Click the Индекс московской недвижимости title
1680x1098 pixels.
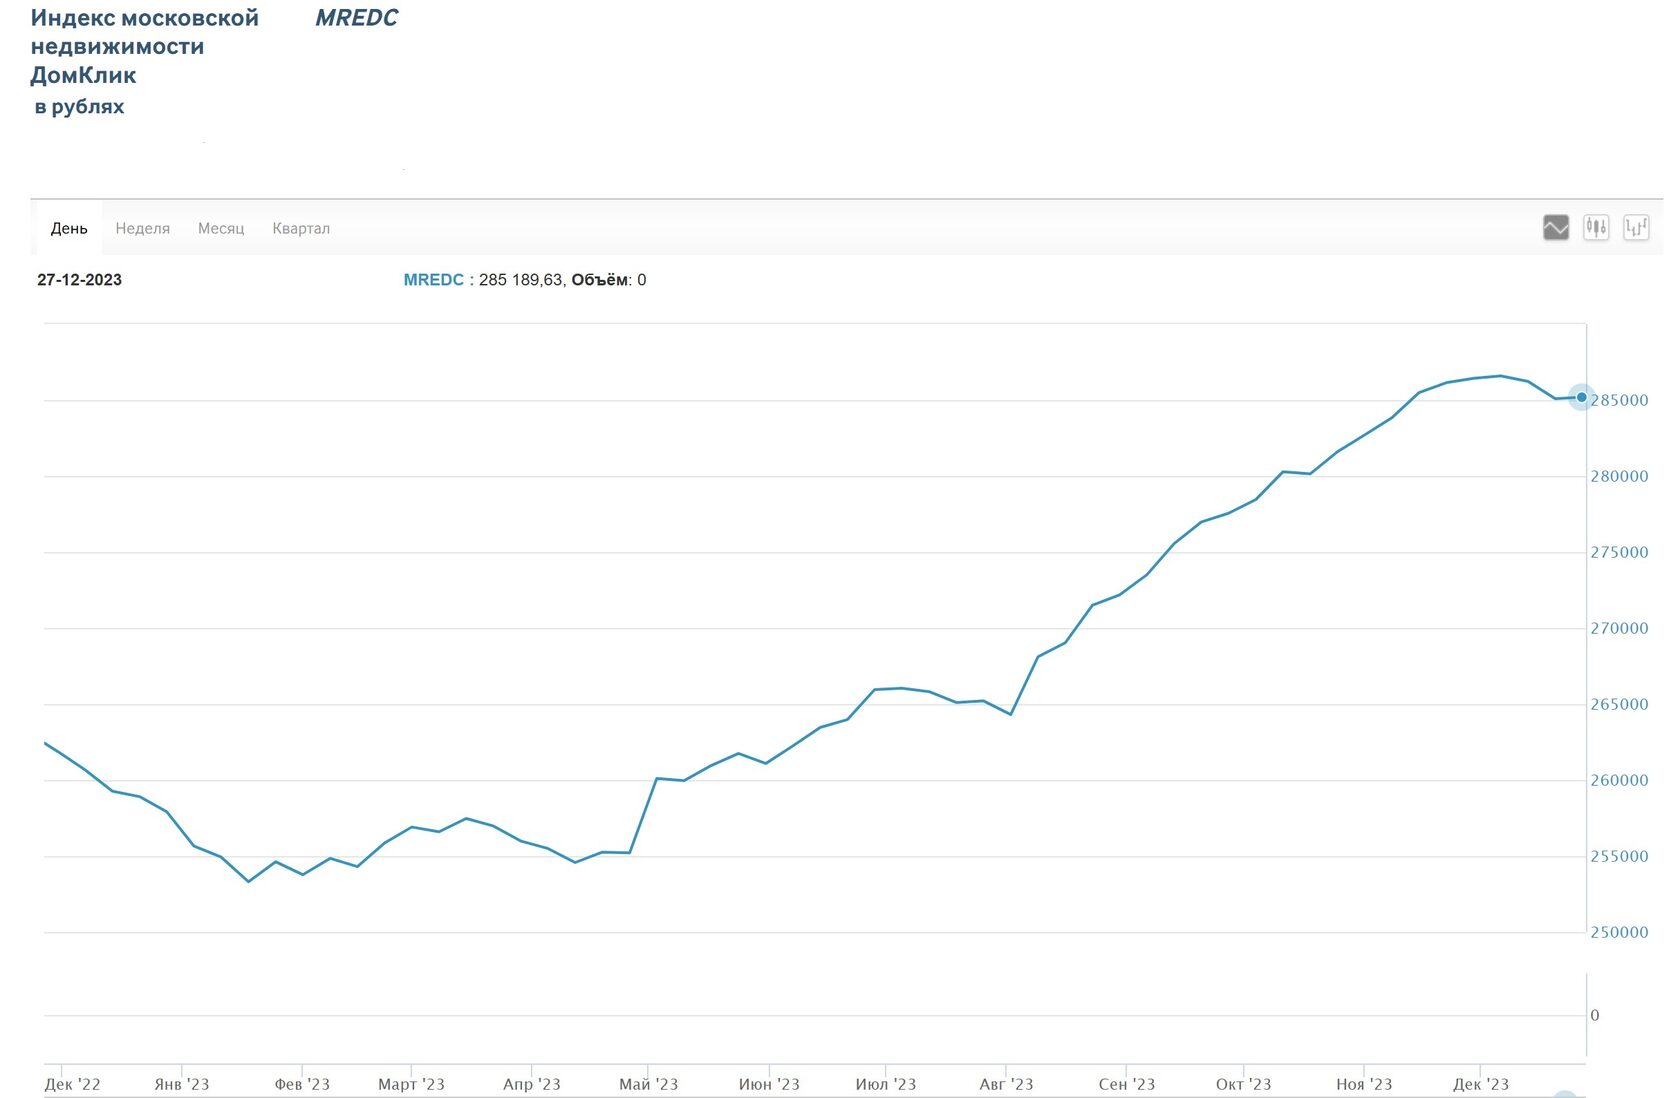pos(145,46)
